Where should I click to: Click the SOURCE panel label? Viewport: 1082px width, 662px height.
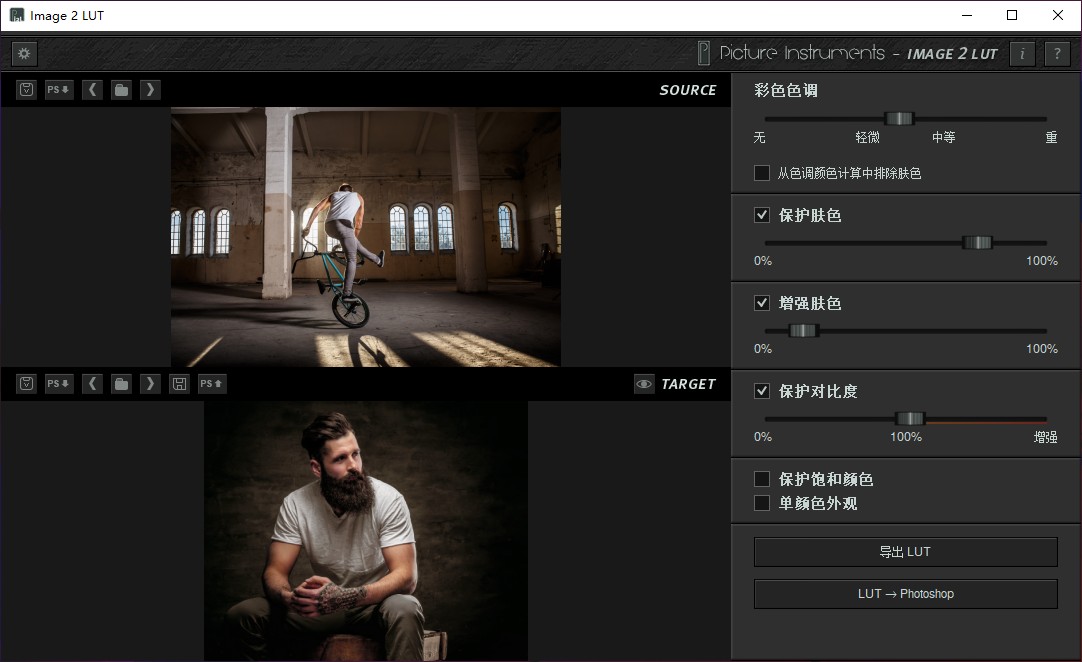coord(687,90)
